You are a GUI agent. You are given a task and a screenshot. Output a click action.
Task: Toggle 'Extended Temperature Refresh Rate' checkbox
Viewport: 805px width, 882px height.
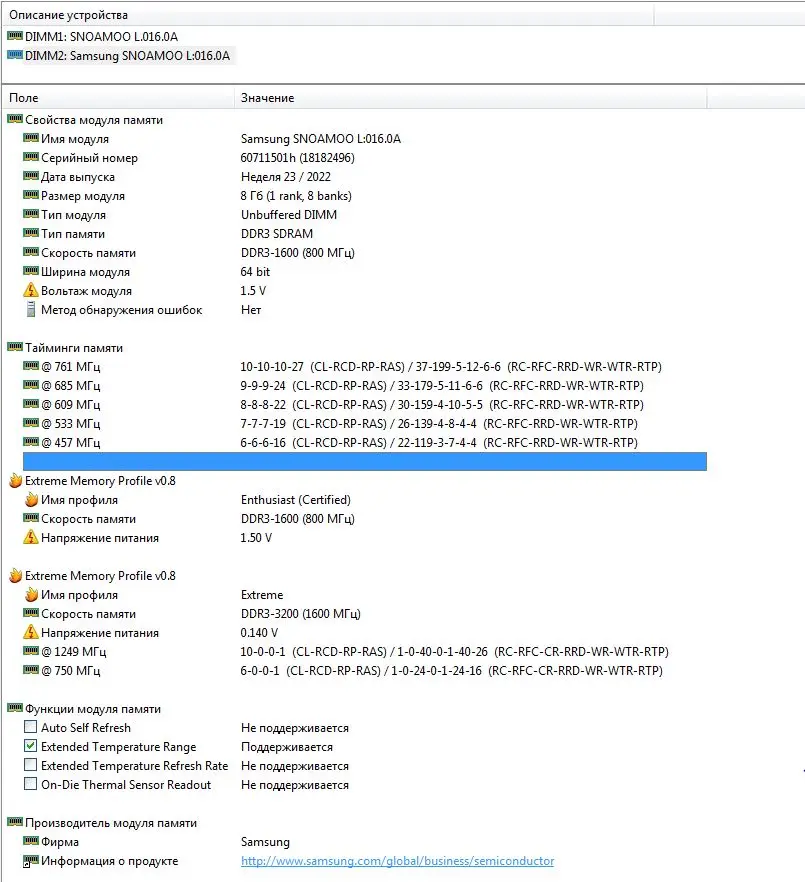coord(31,766)
